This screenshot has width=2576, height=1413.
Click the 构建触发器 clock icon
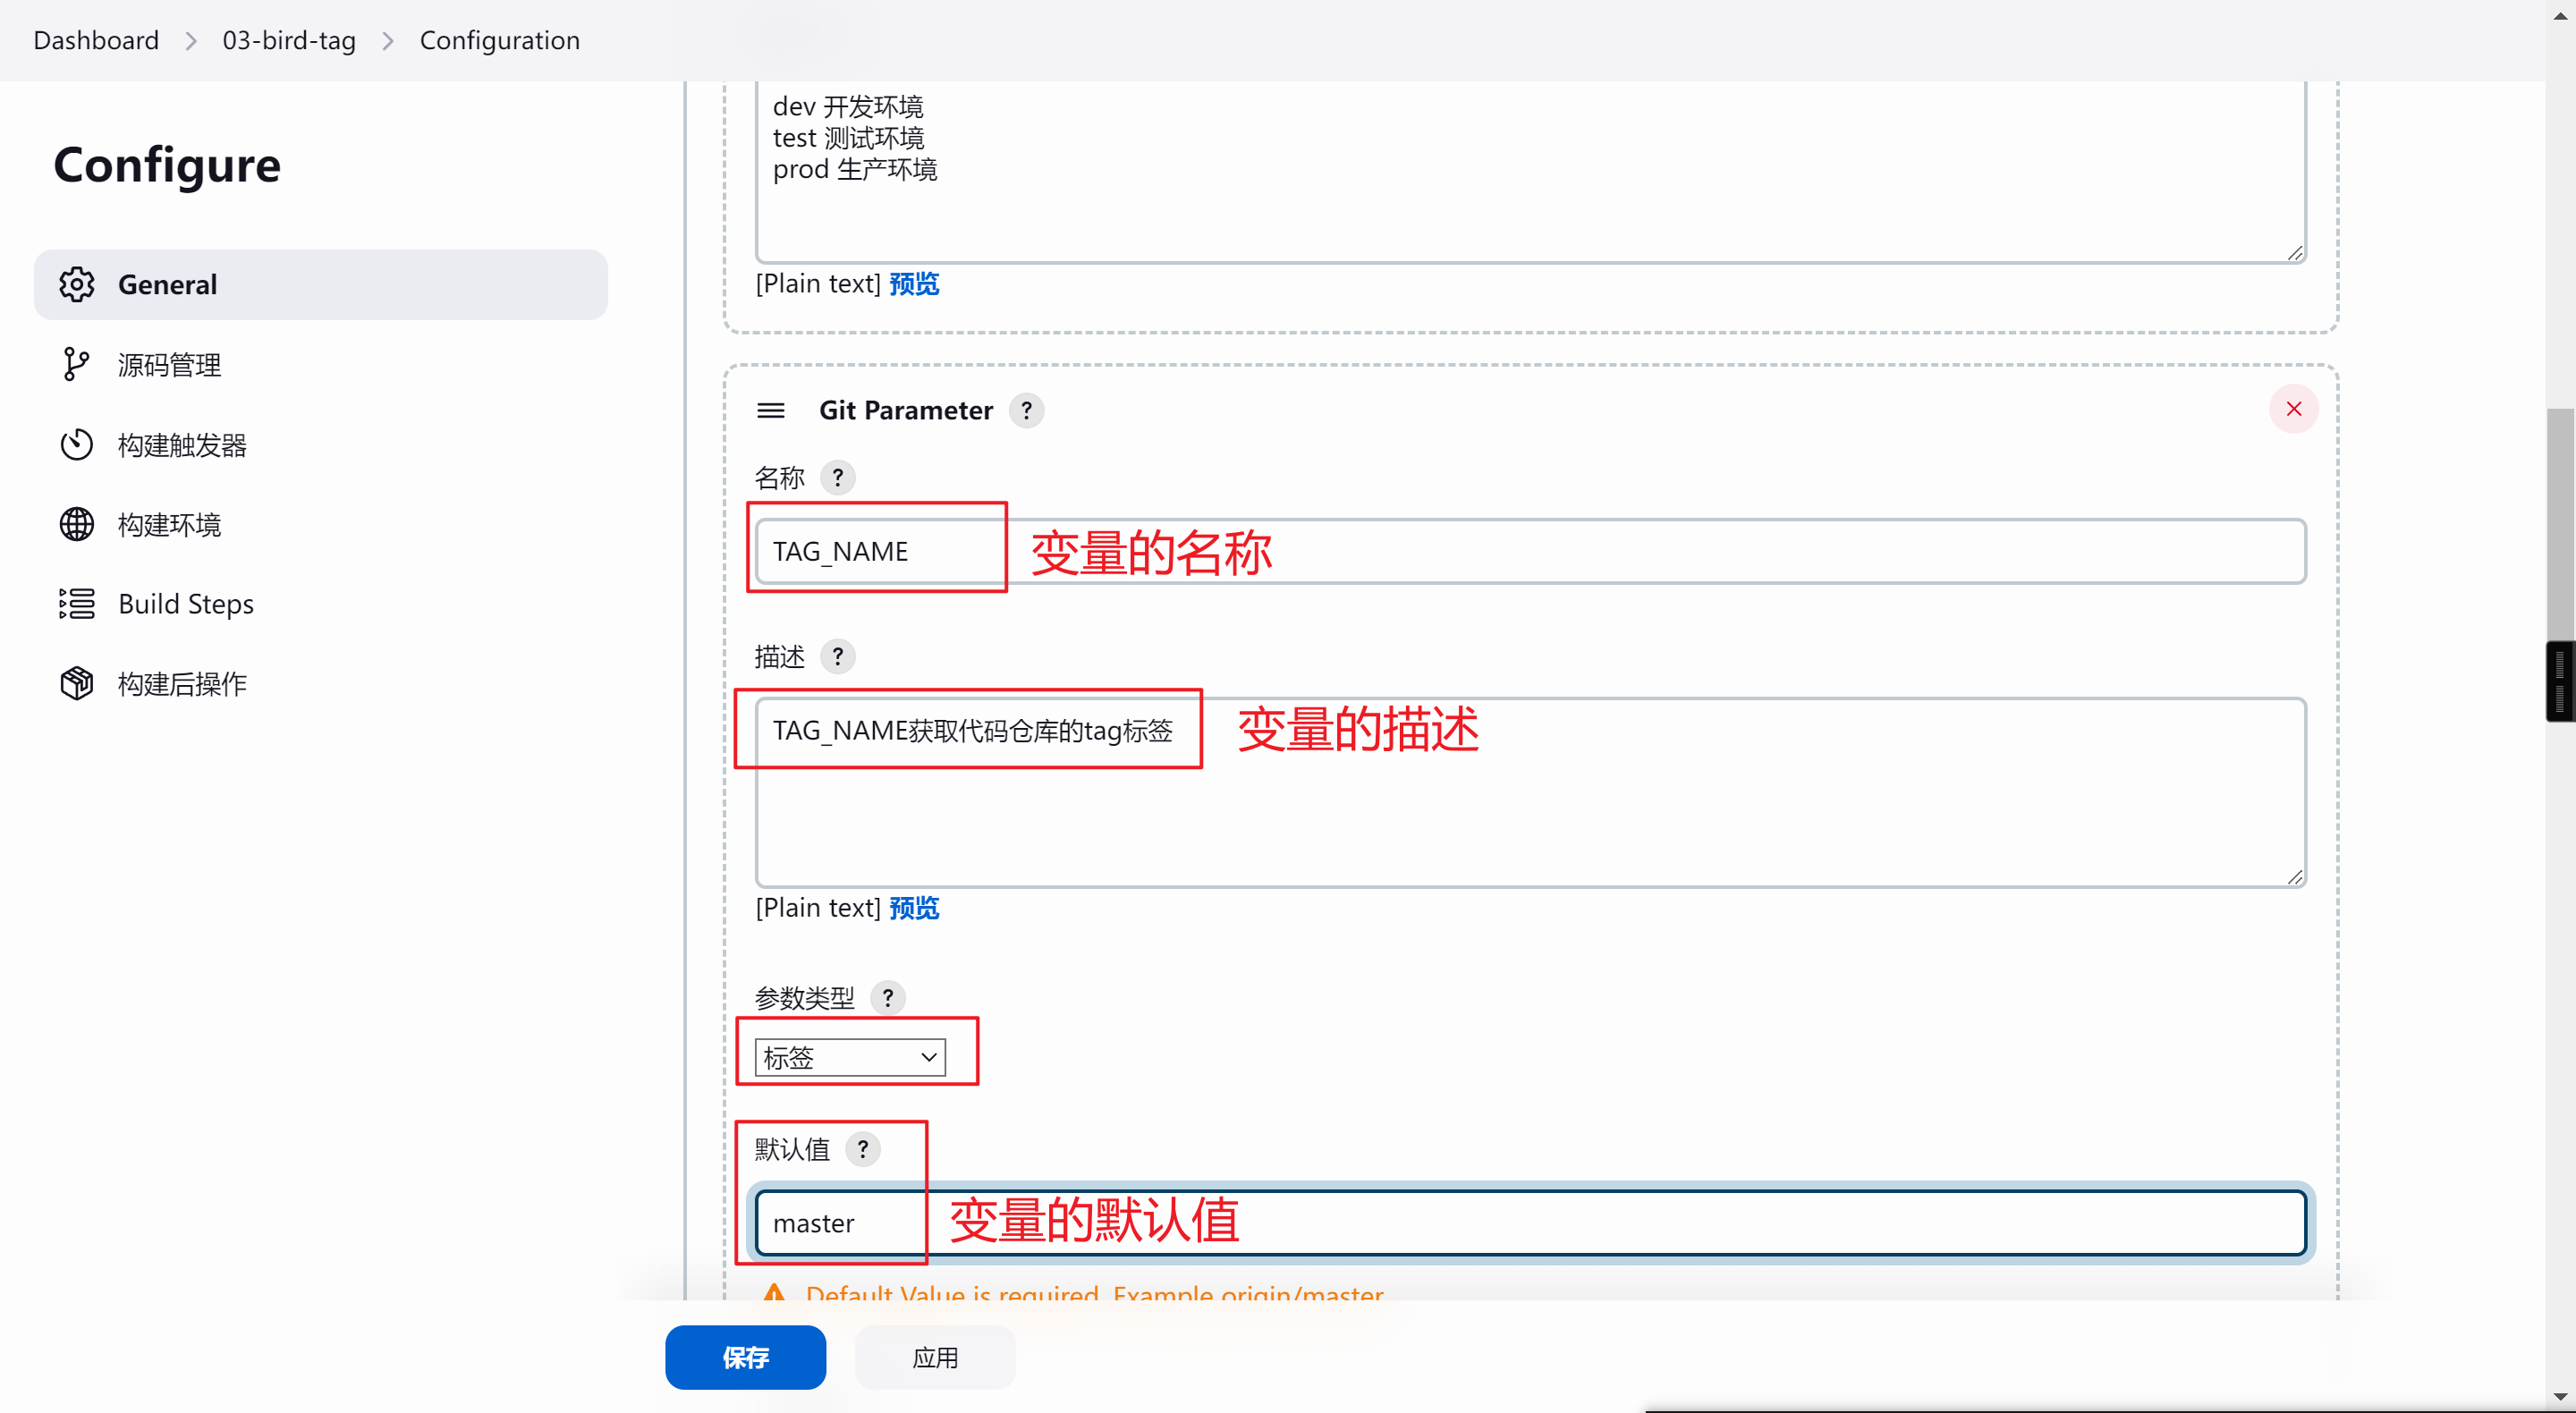pos(76,444)
